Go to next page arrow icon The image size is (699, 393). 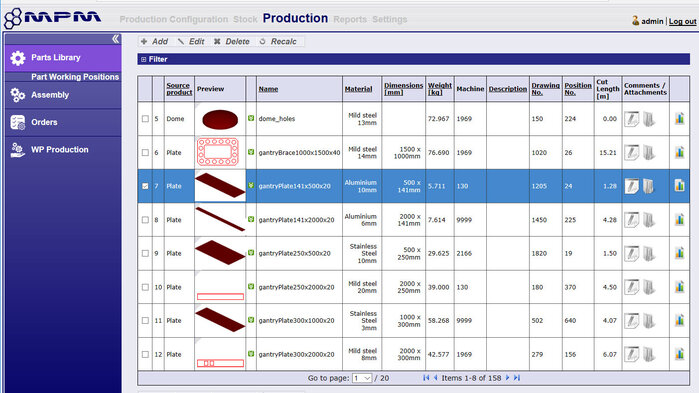[507, 378]
